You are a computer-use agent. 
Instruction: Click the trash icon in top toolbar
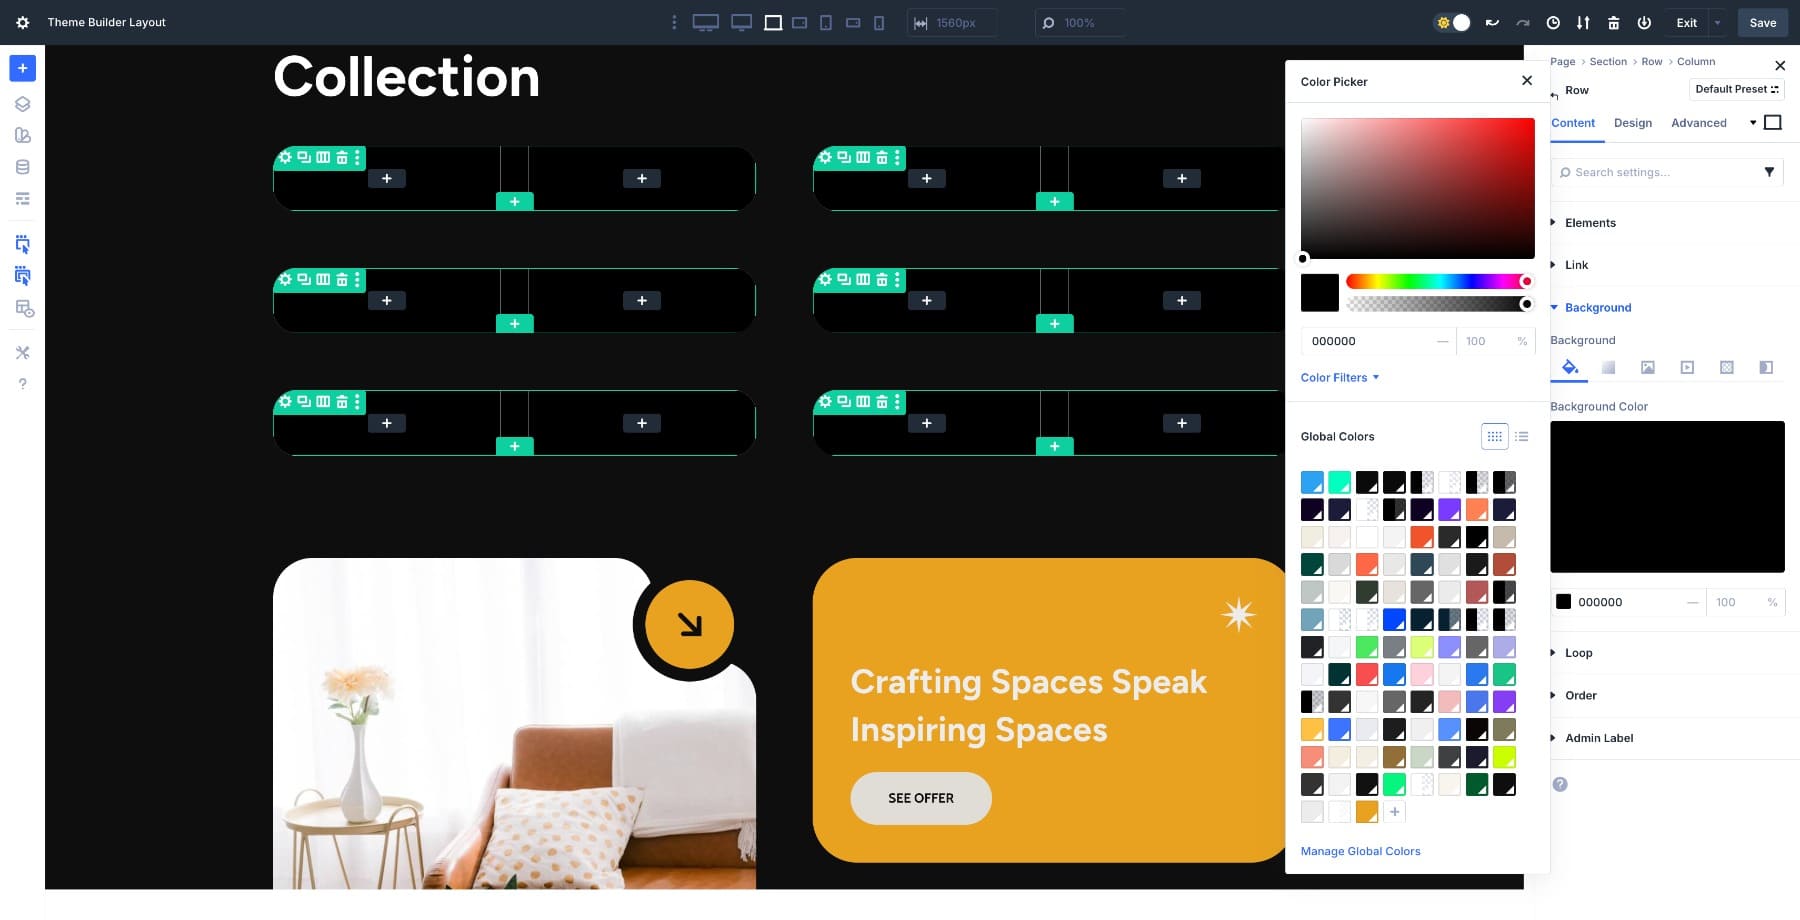(x=1613, y=23)
